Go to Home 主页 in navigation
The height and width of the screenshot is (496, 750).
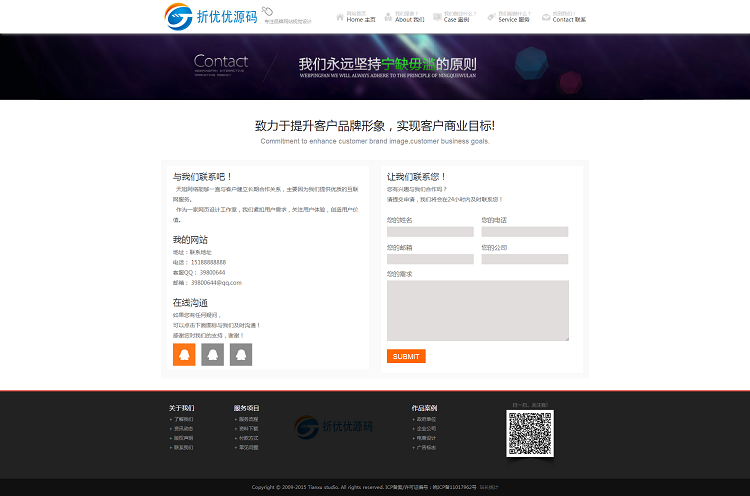pyautogui.click(x=356, y=17)
